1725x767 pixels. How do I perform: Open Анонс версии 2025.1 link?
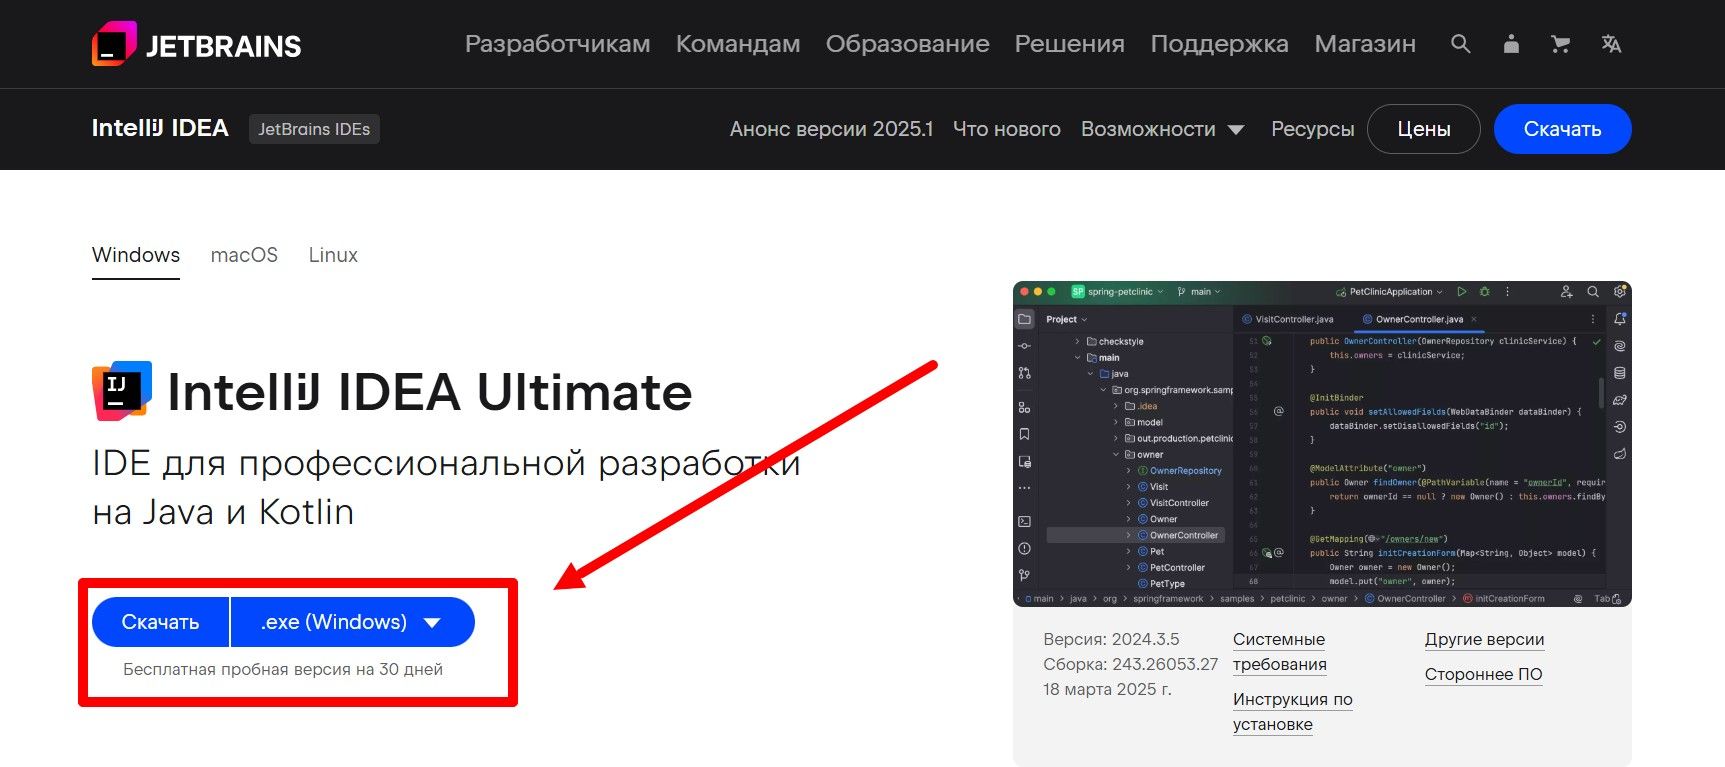(x=831, y=129)
